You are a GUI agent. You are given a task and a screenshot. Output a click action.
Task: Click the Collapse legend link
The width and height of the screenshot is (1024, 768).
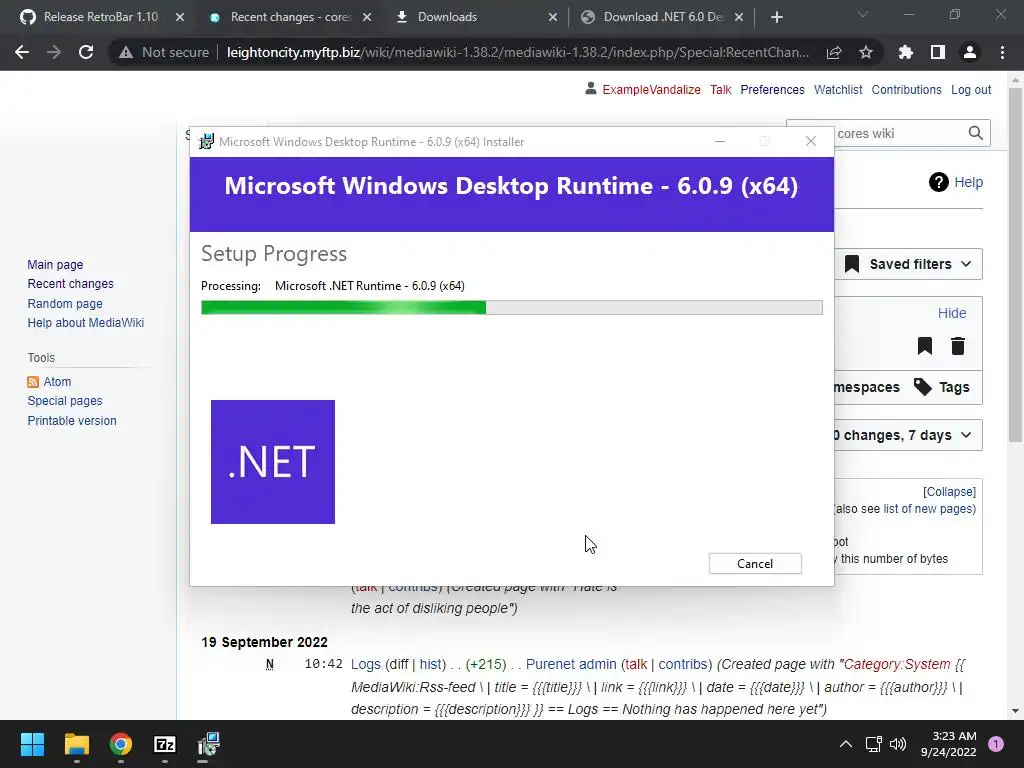click(x=949, y=492)
